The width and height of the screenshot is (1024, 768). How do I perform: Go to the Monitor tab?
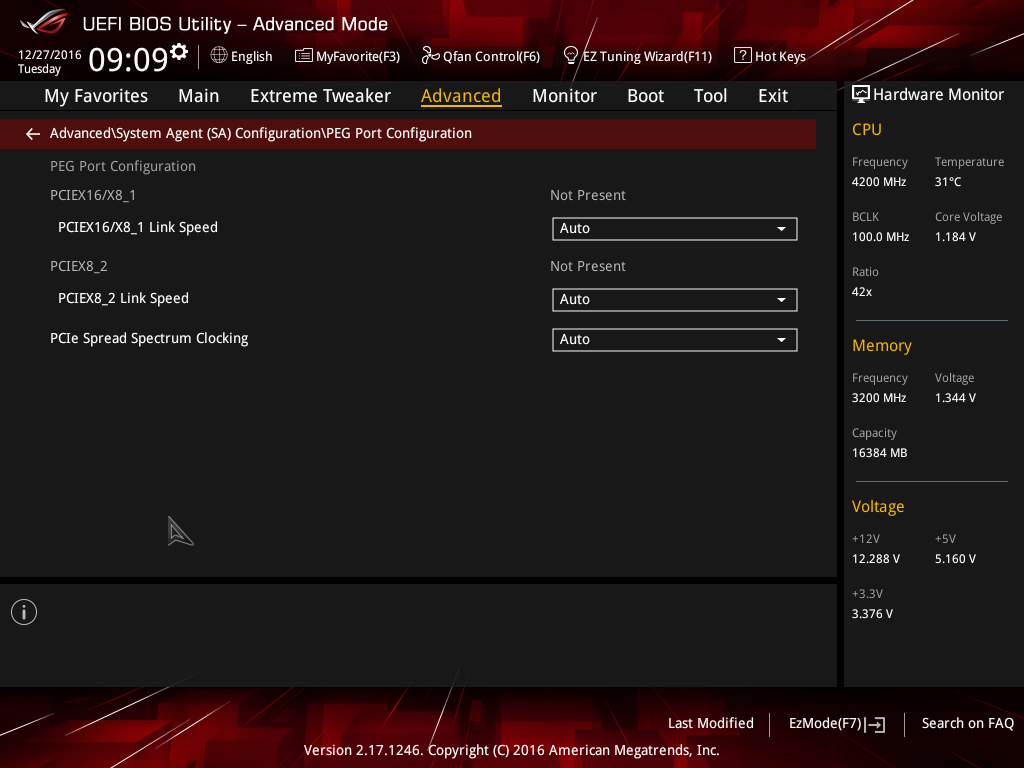564,96
